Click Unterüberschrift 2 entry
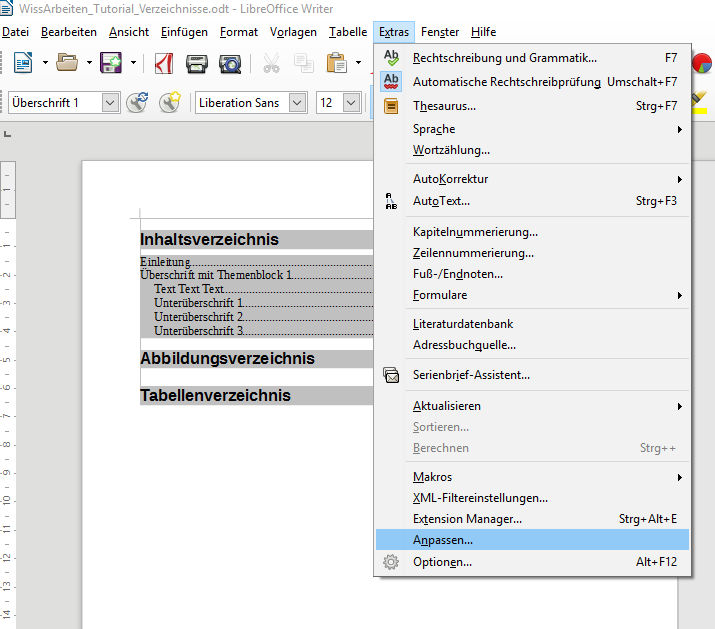The image size is (715, 629). 198,317
